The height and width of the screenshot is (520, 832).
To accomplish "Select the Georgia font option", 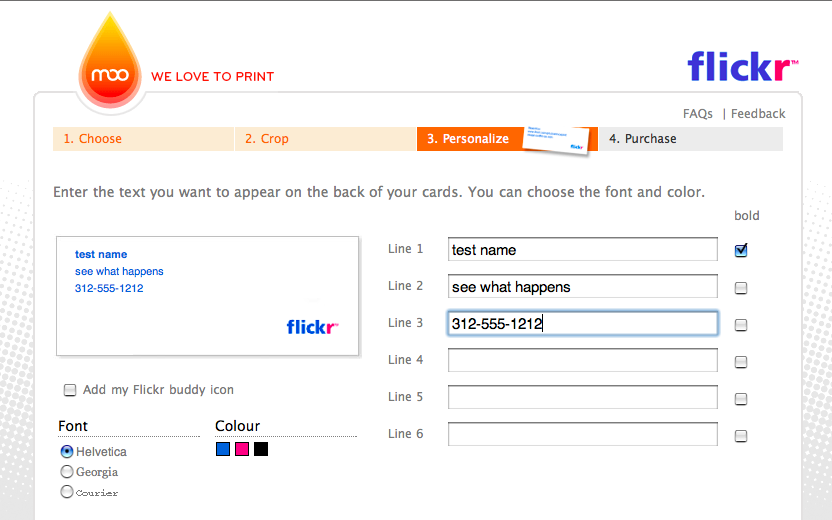I will click(67, 472).
